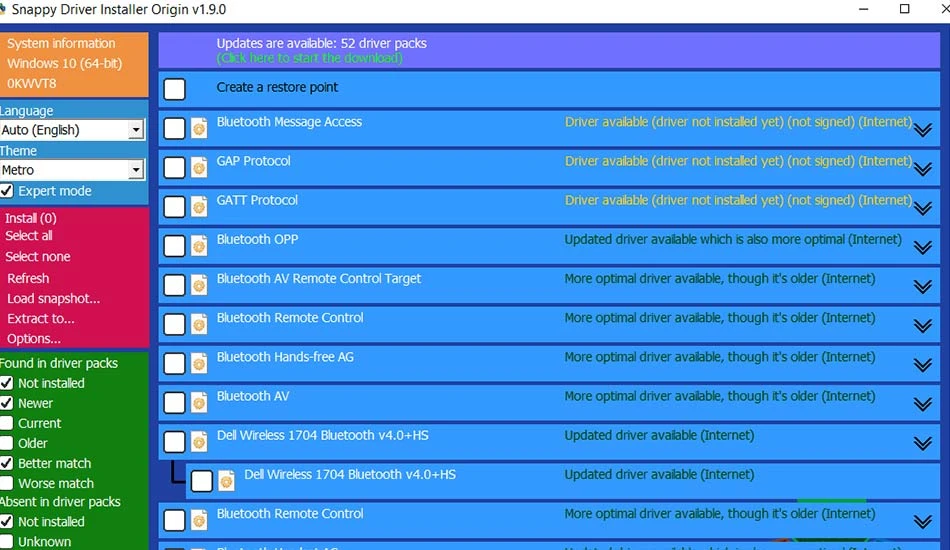Open Load snapshot...
The width and height of the screenshot is (950, 550).
tap(53, 299)
